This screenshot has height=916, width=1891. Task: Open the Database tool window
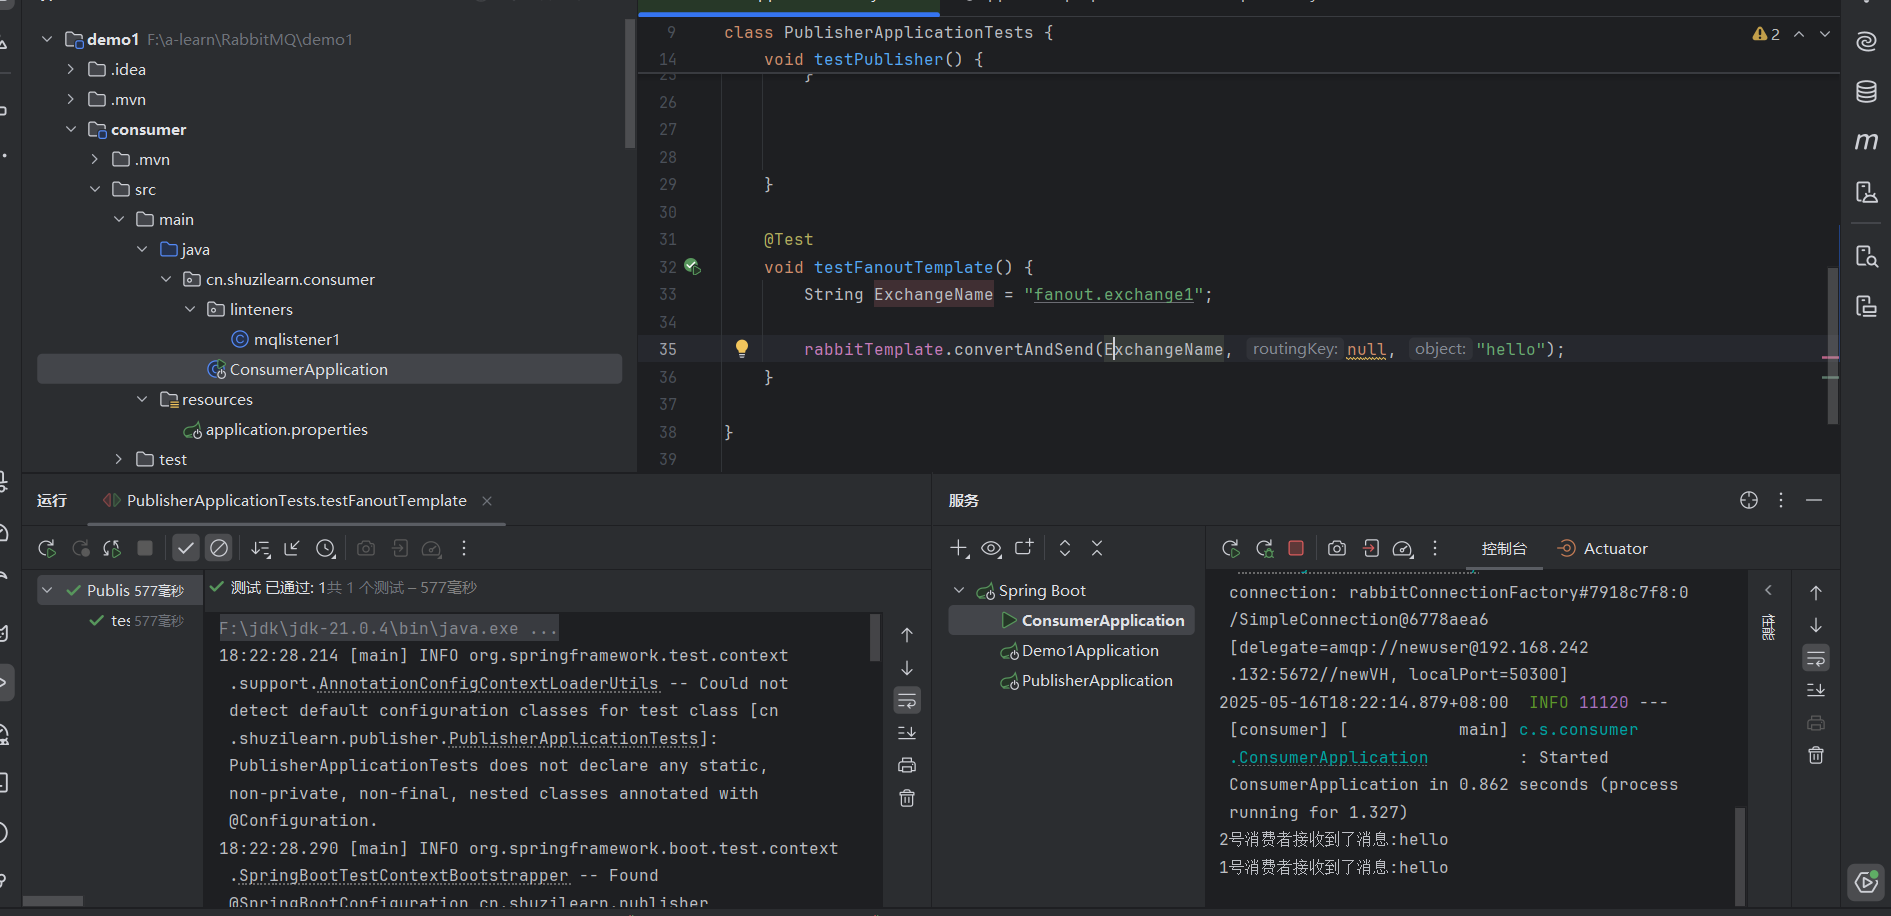pos(1866,92)
